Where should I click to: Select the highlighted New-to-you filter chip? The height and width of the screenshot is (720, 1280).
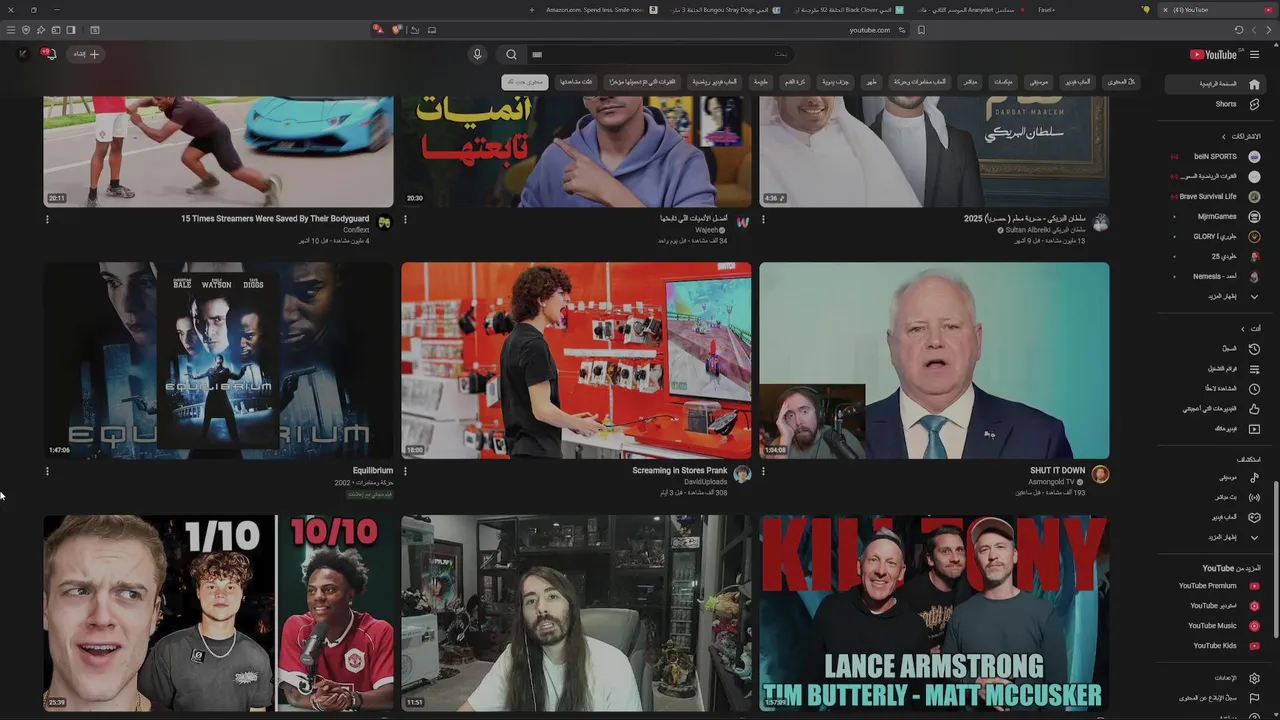pos(525,82)
